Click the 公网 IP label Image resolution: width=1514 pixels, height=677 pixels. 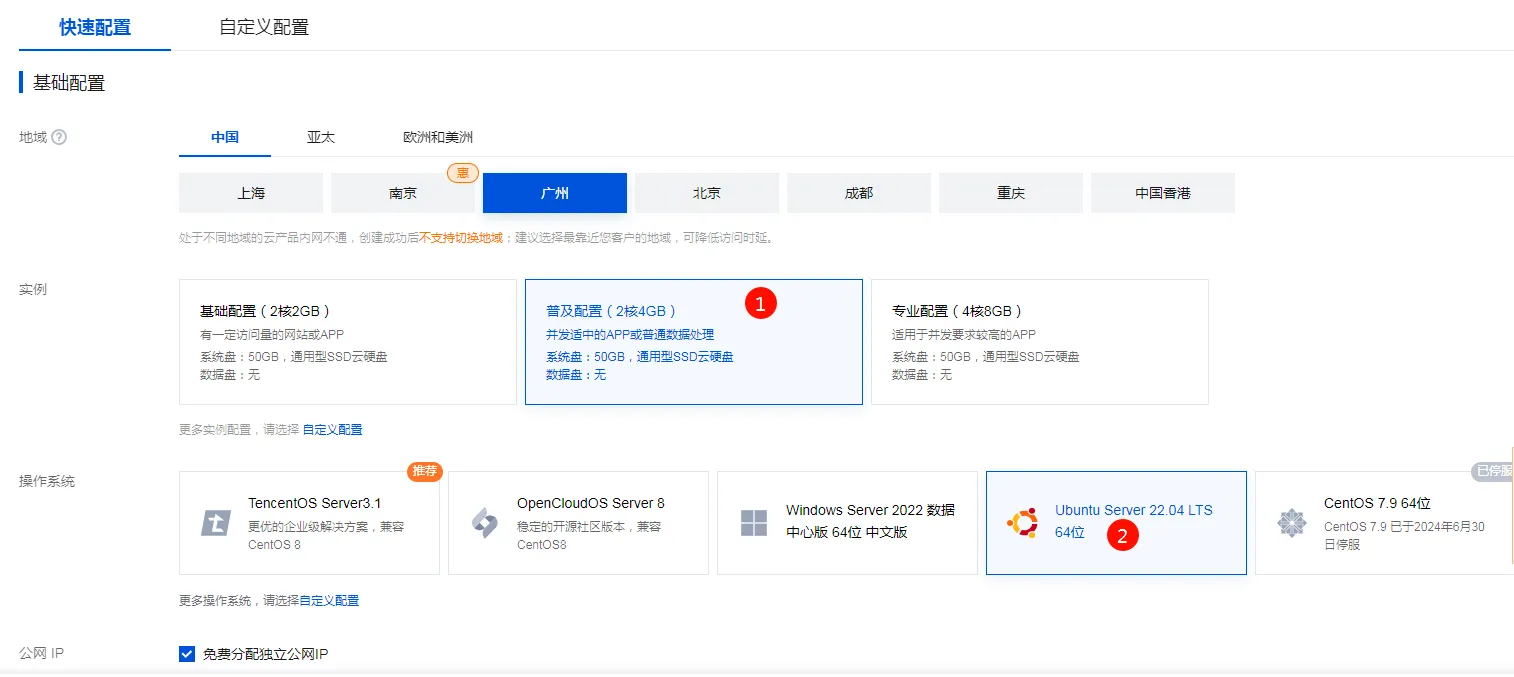click(x=42, y=654)
